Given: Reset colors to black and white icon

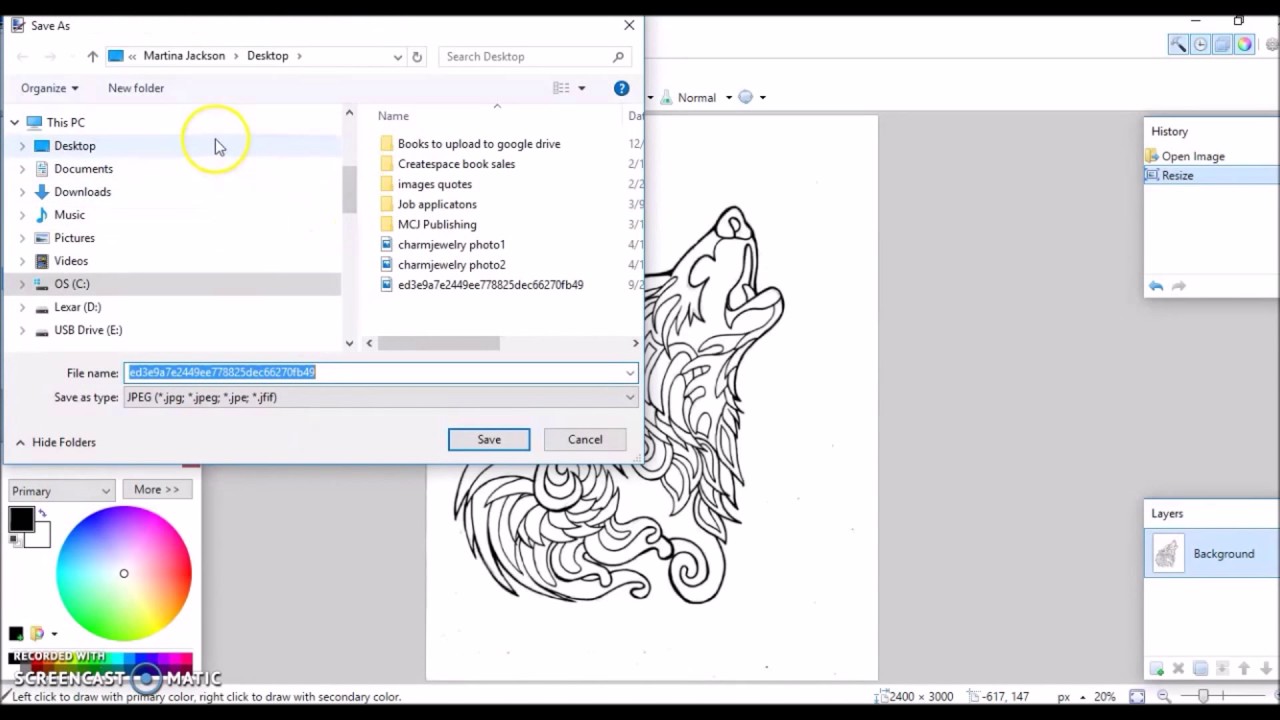Looking at the screenshot, I should pyautogui.click(x=14, y=541).
